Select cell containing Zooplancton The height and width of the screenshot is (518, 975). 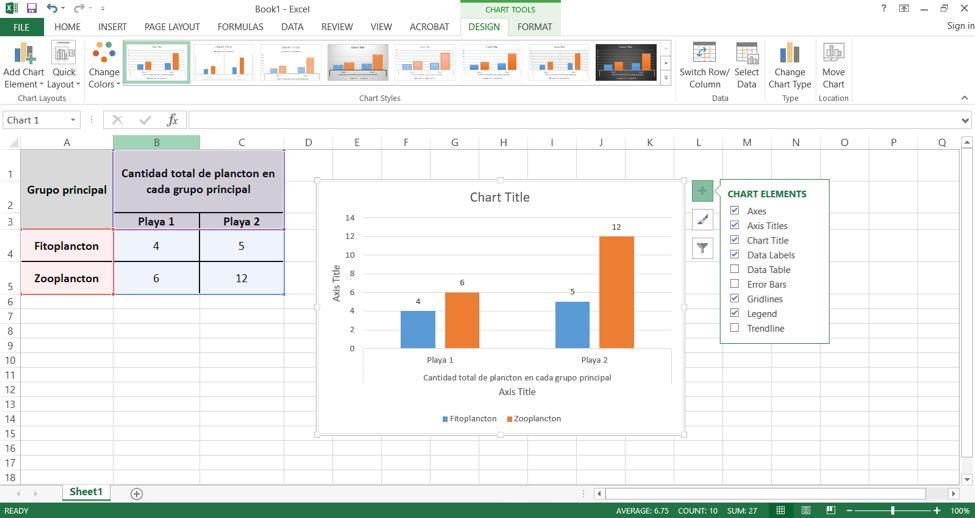[x=67, y=278]
